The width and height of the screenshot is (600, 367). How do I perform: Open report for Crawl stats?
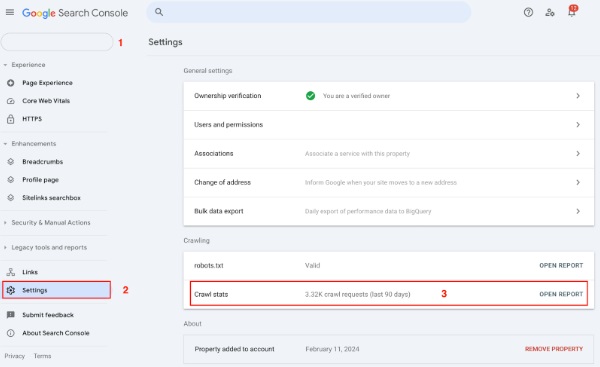tap(561, 294)
